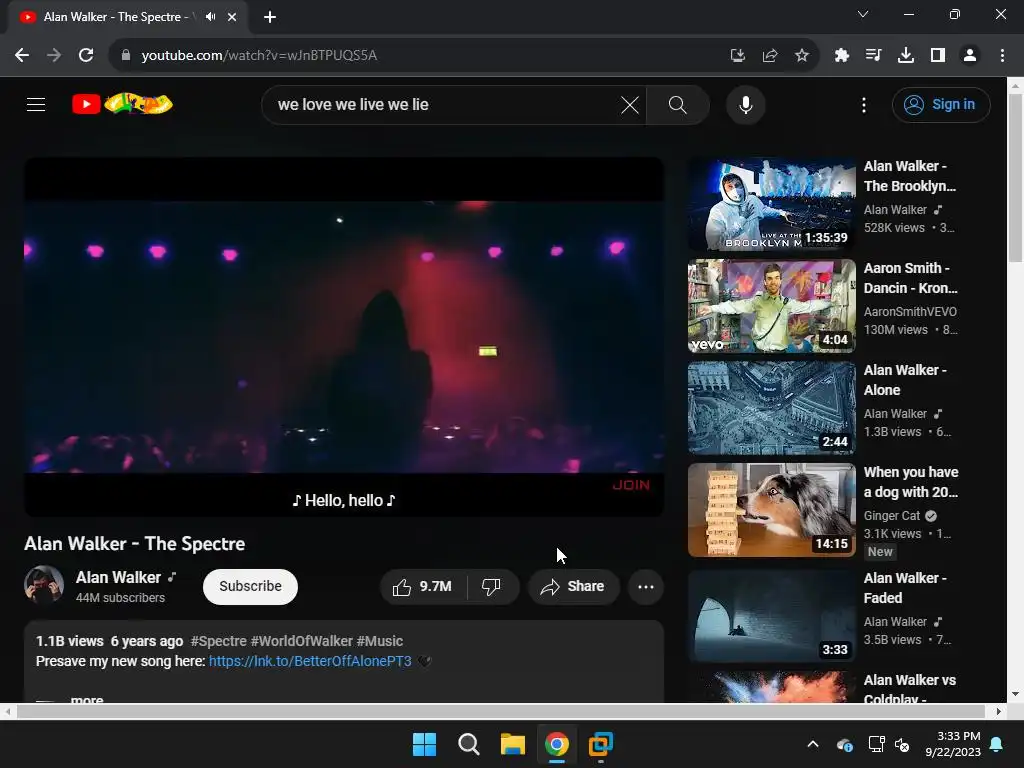Open YouTube settings three-dot menu

863,104
